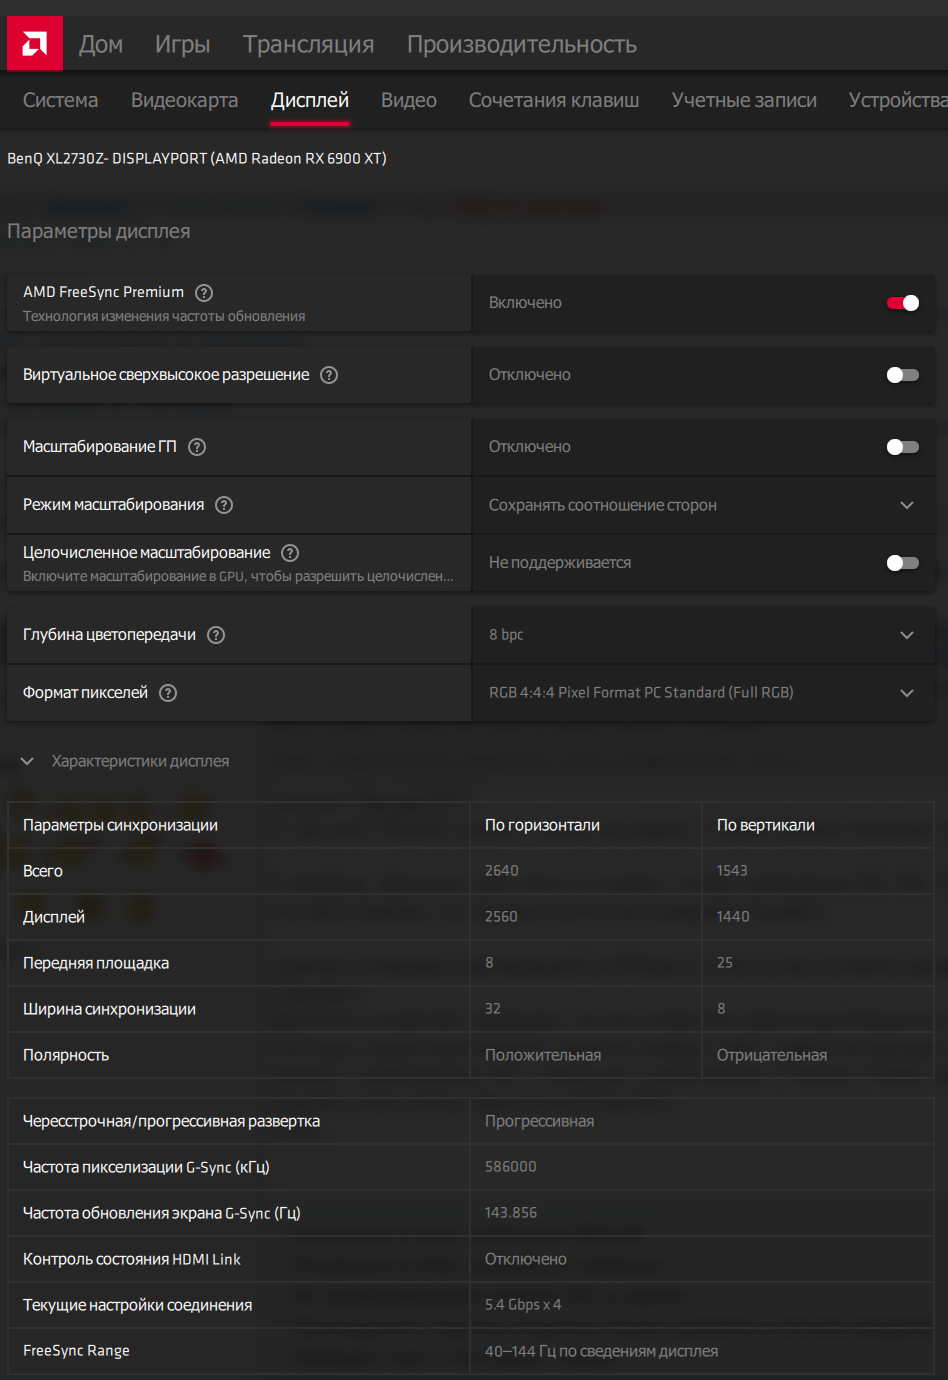Go to the Игры section
This screenshot has width=948, height=1380.
click(182, 44)
